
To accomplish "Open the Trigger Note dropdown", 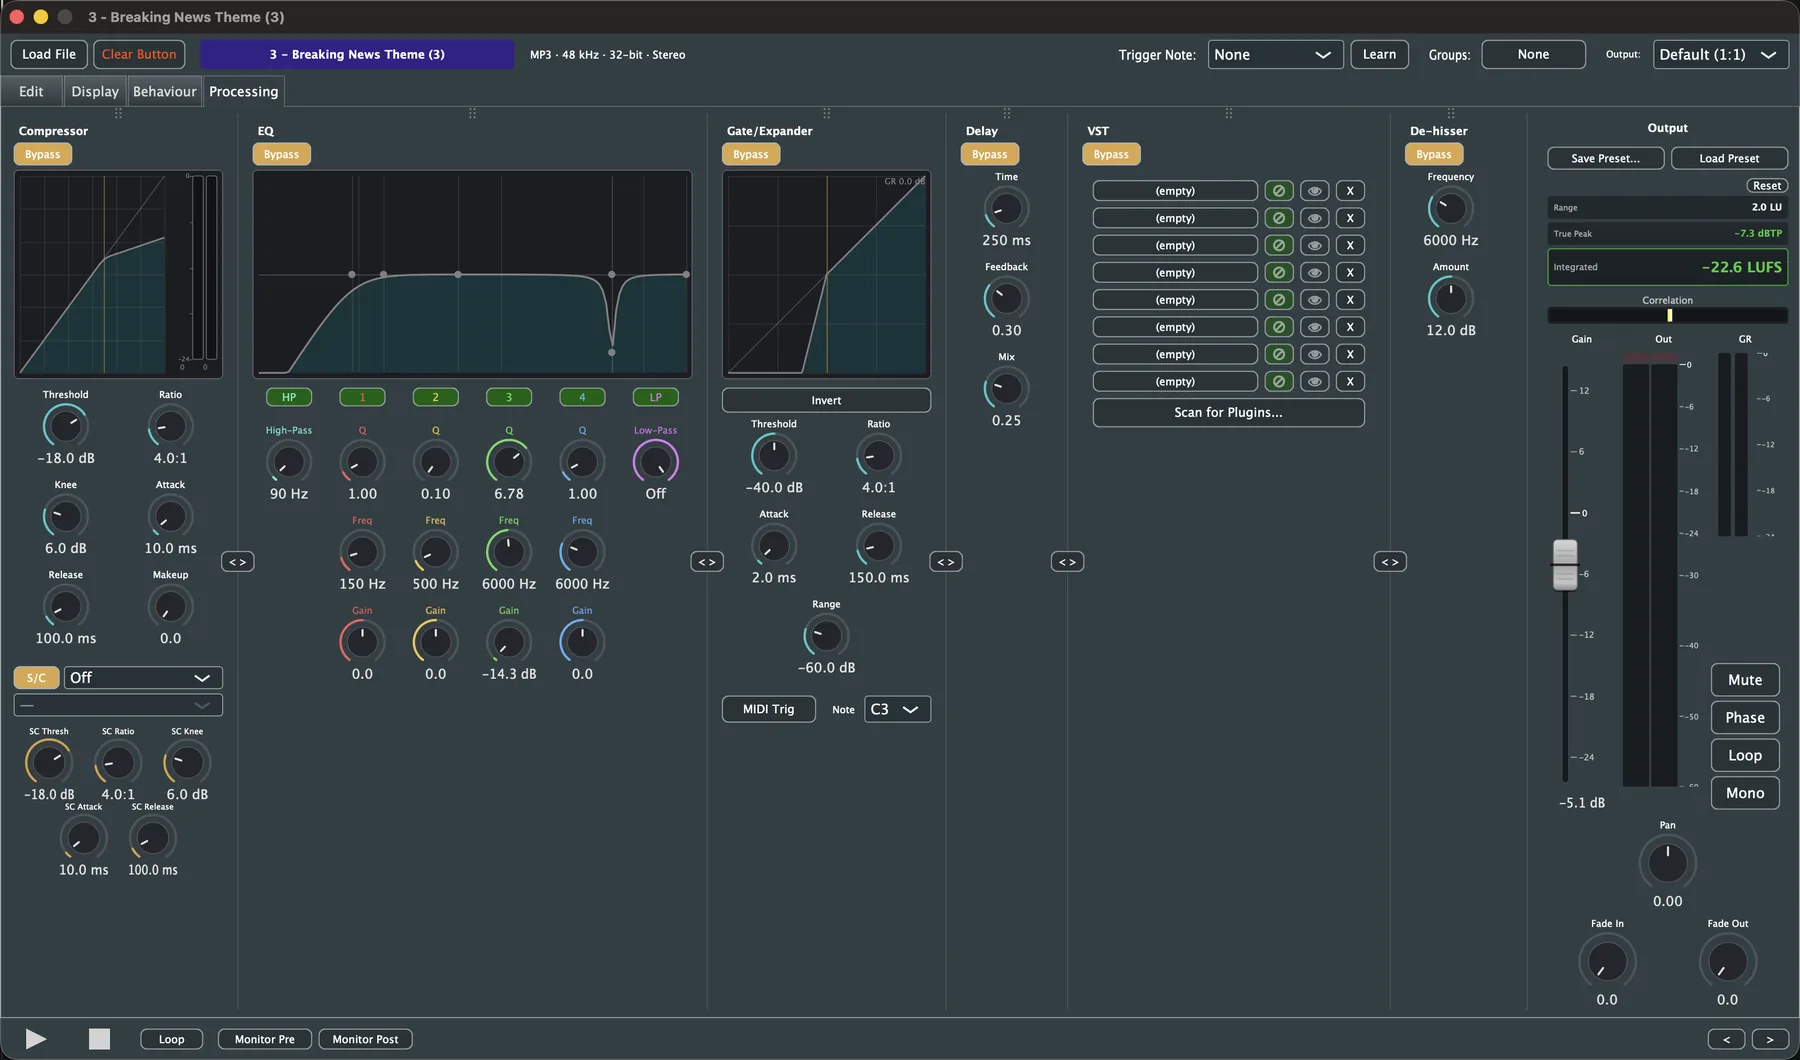I will click(x=1275, y=55).
